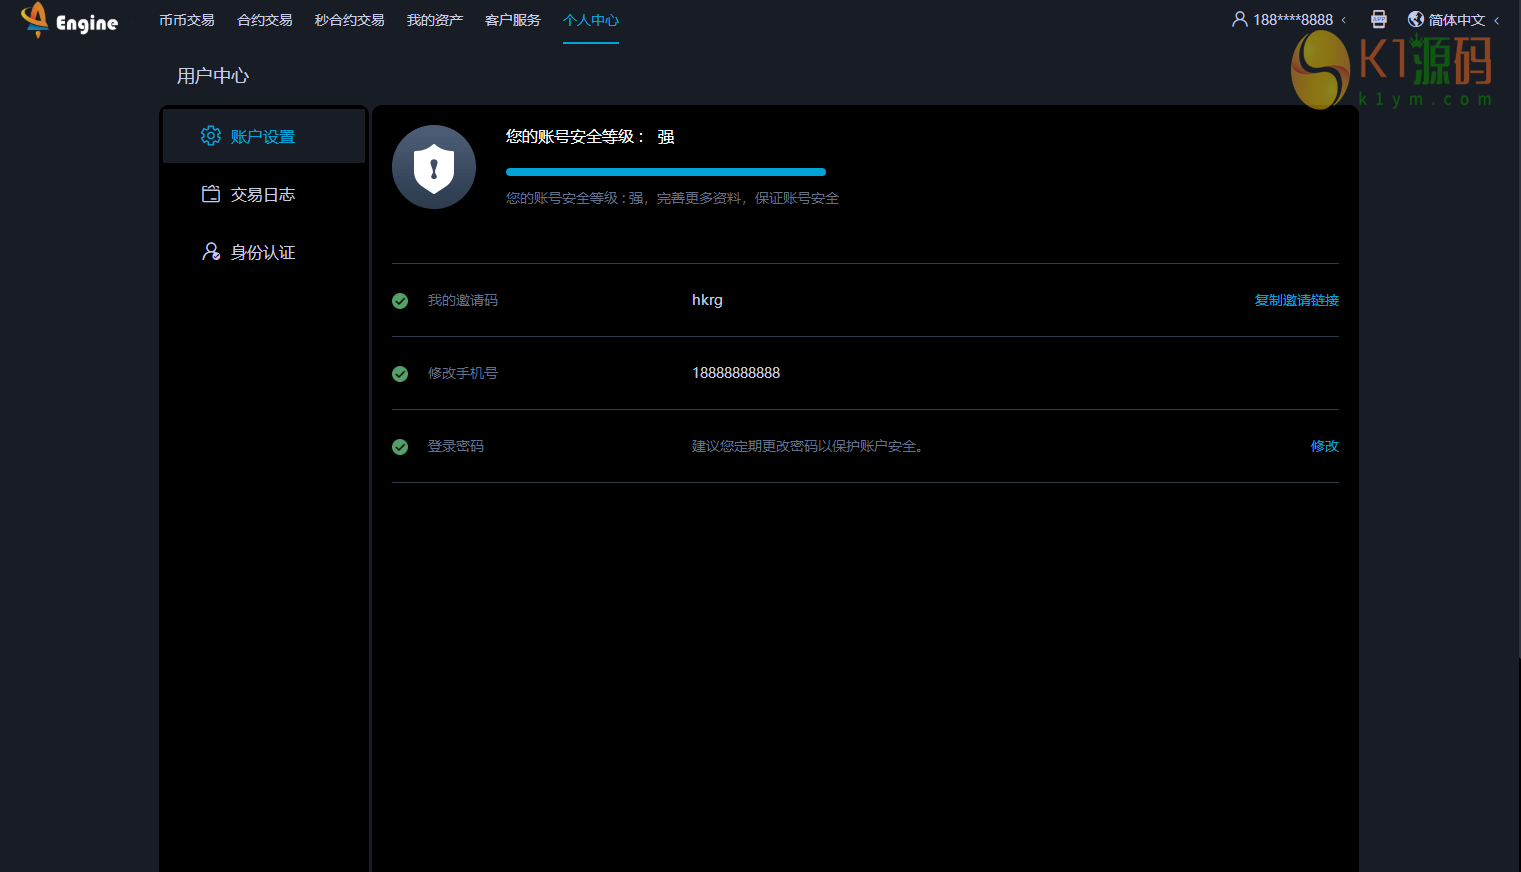
Task: Open the 币币交易 menu
Action: pos(187,20)
